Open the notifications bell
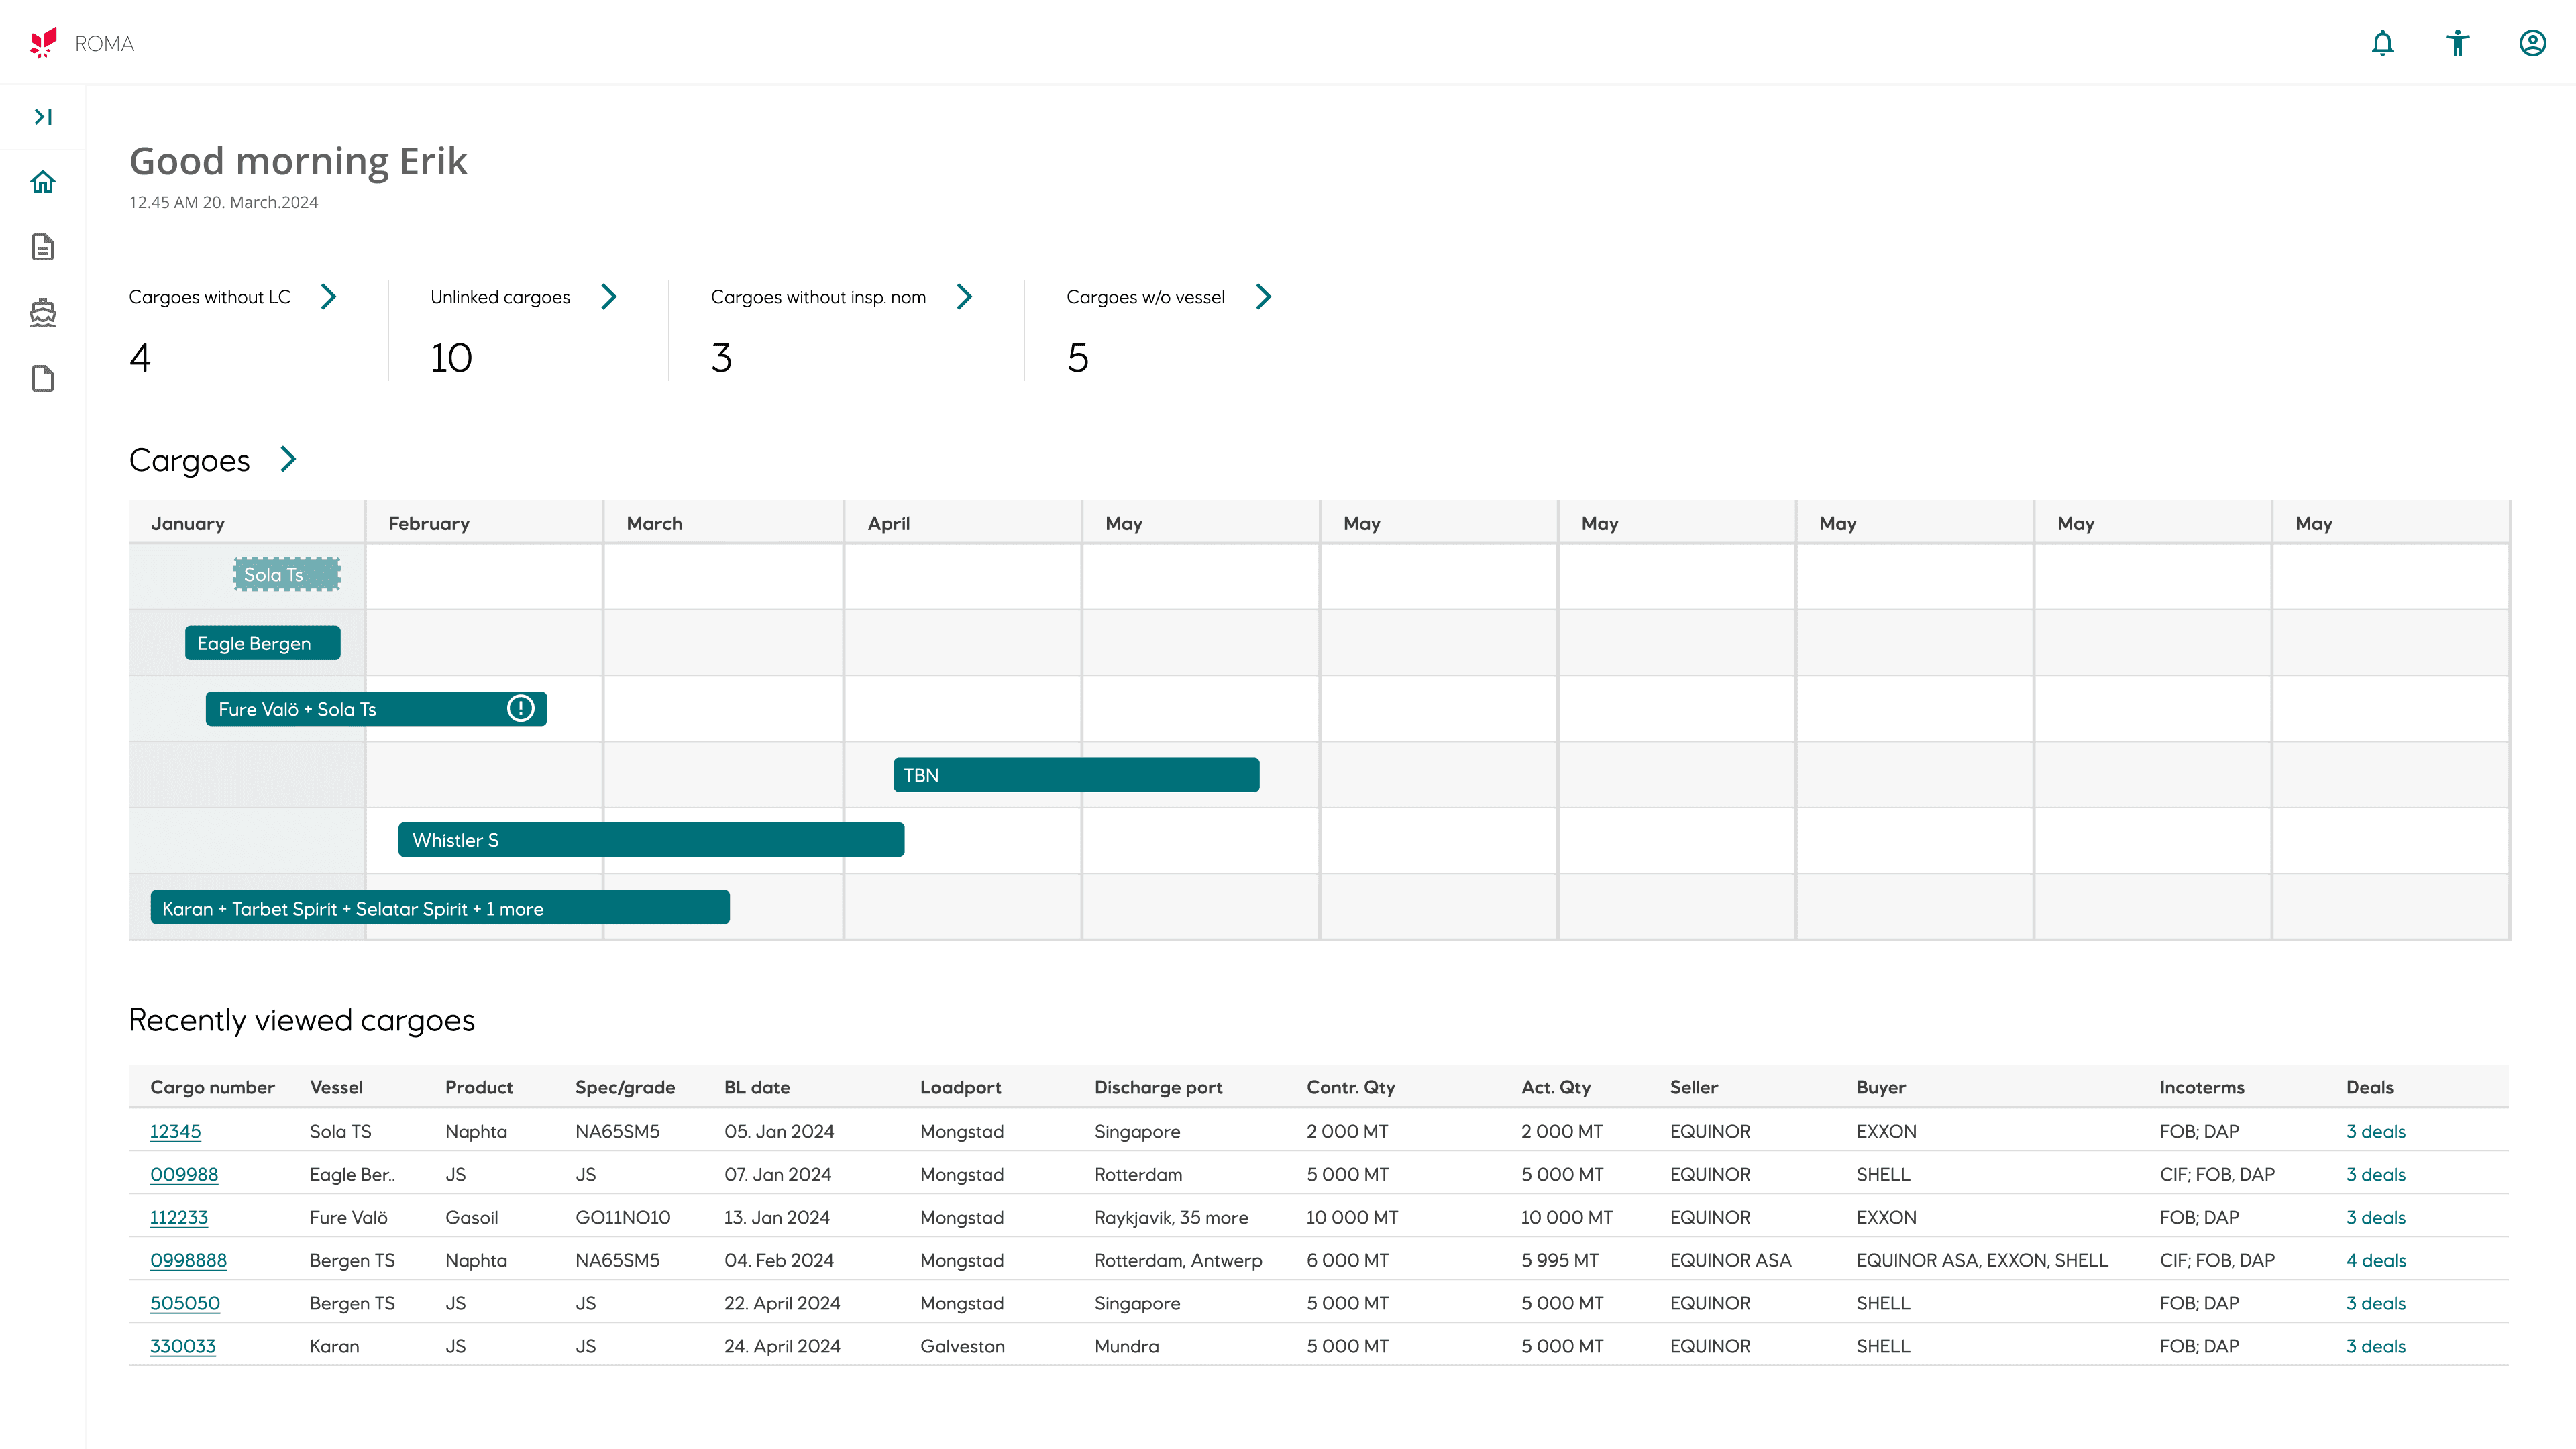Viewport: 2576px width, 1449px height. 2382,43
